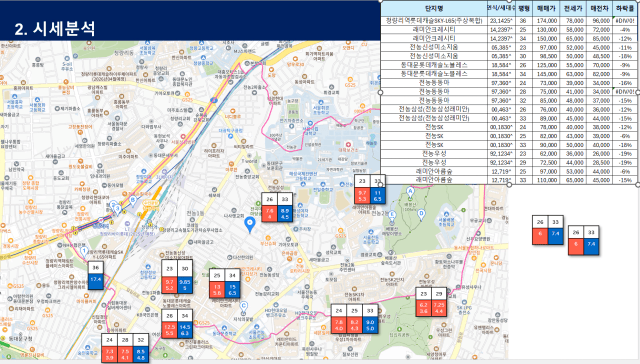This screenshot has height=364, width=640.
Task: Click the 하락률 column header
Action: [624, 9]
